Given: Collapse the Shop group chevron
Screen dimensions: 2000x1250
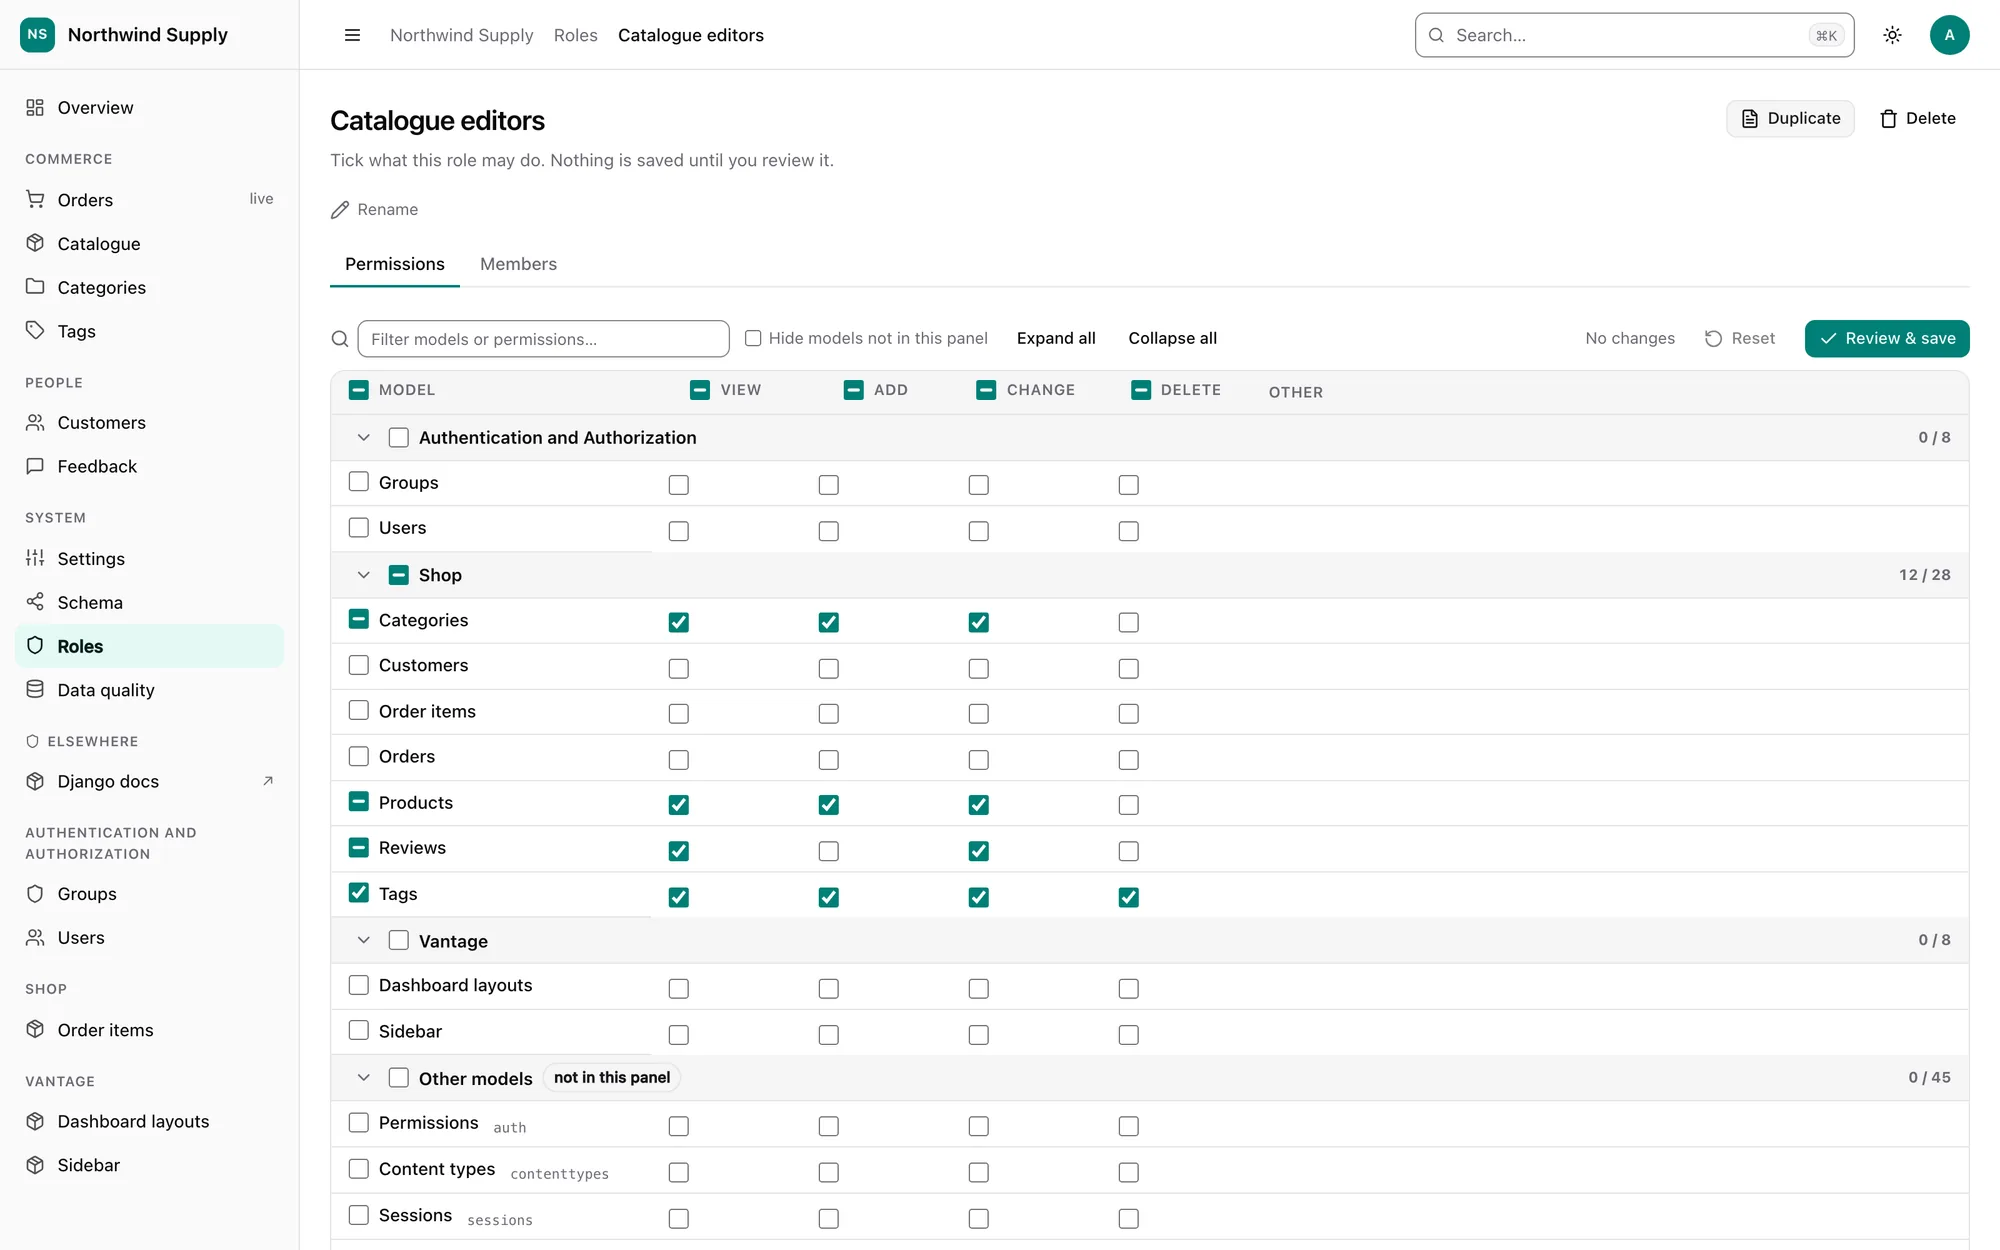Looking at the screenshot, I should (364, 575).
